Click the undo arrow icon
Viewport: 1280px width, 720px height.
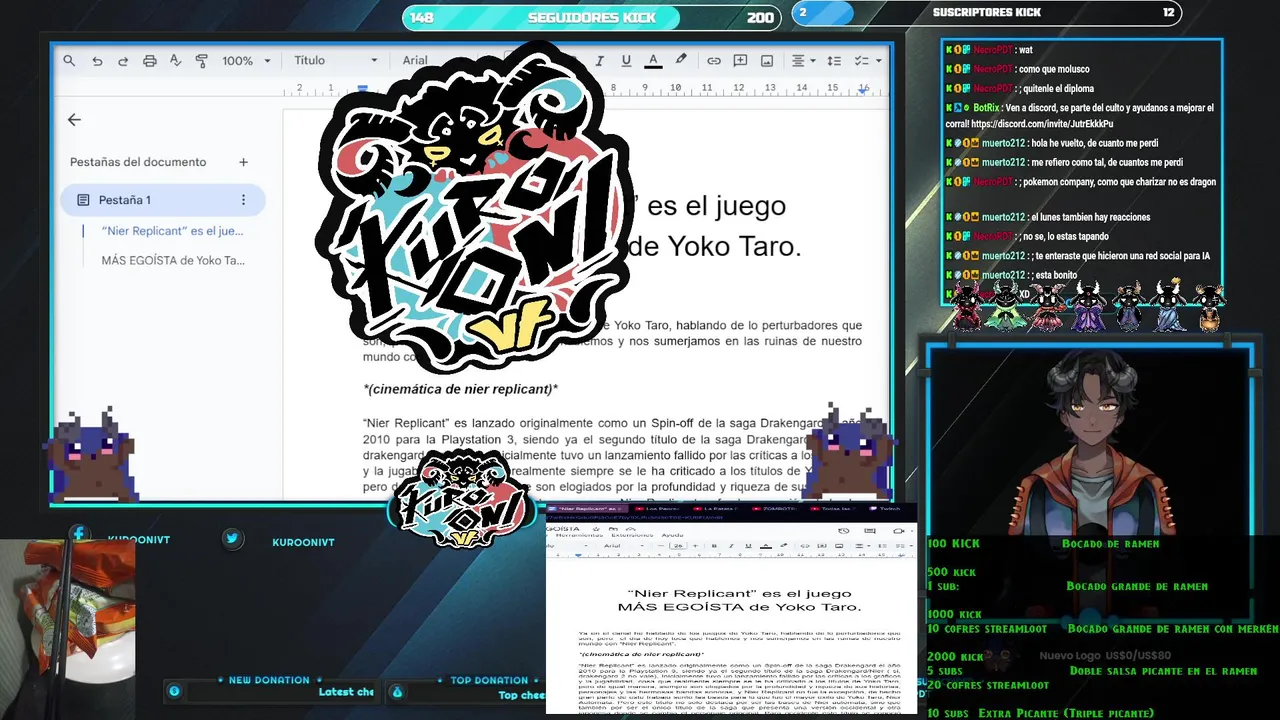click(x=97, y=61)
